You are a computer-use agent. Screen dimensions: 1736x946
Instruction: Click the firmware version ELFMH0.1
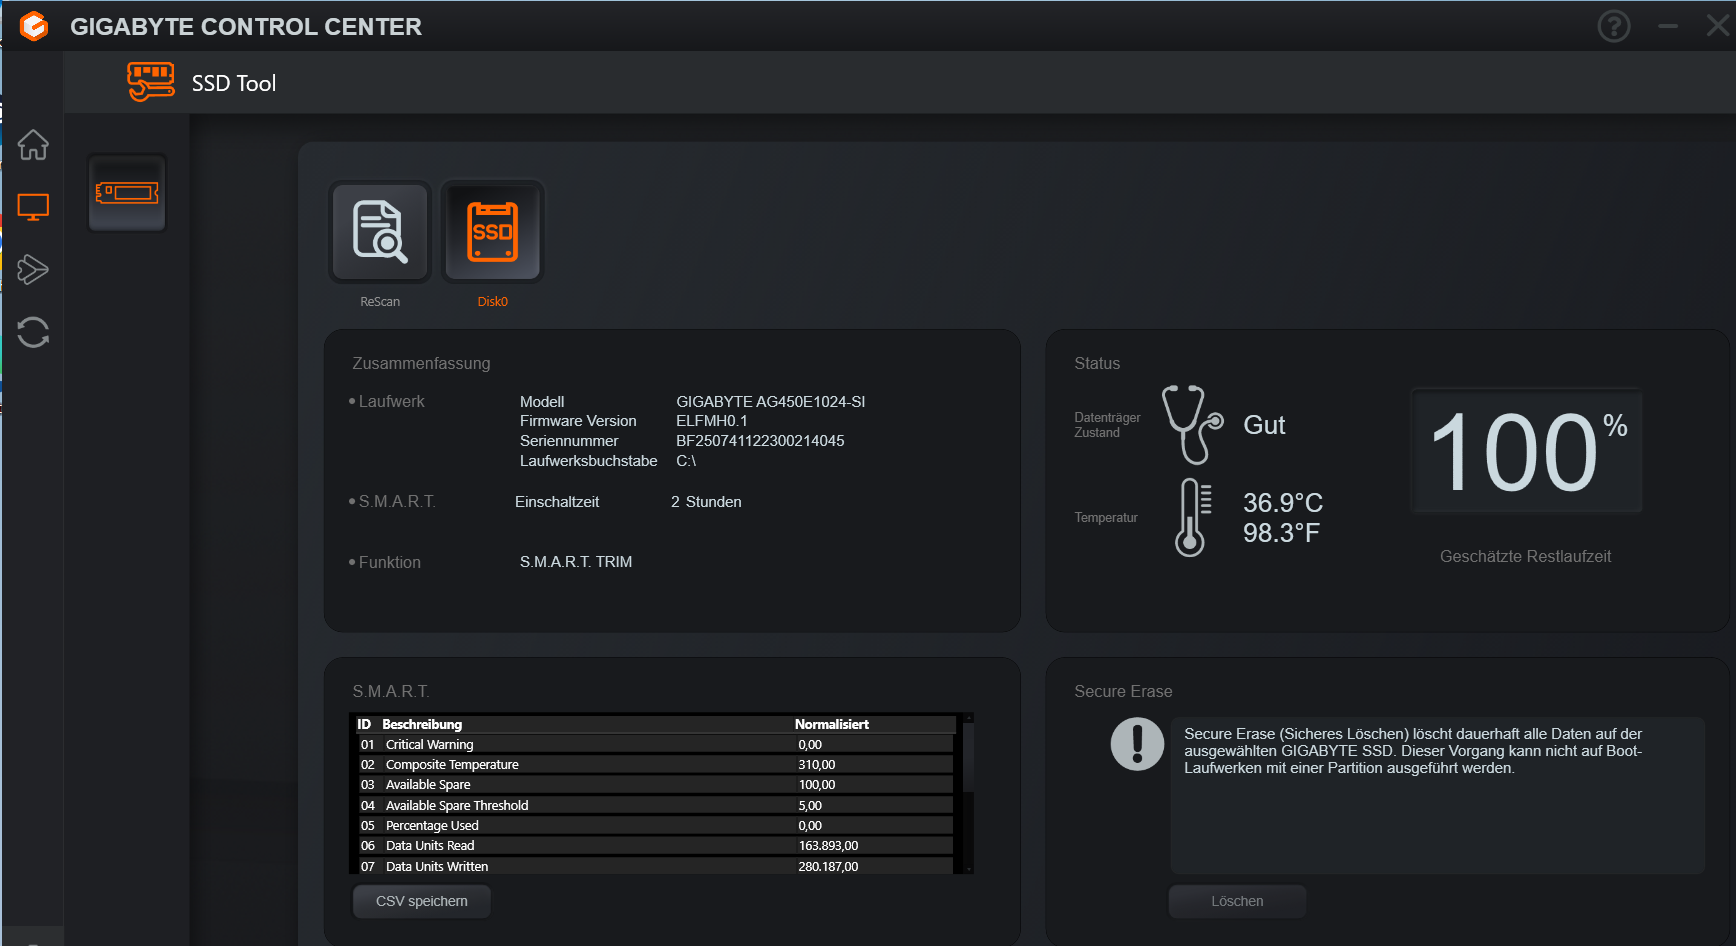tap(712, 421)
